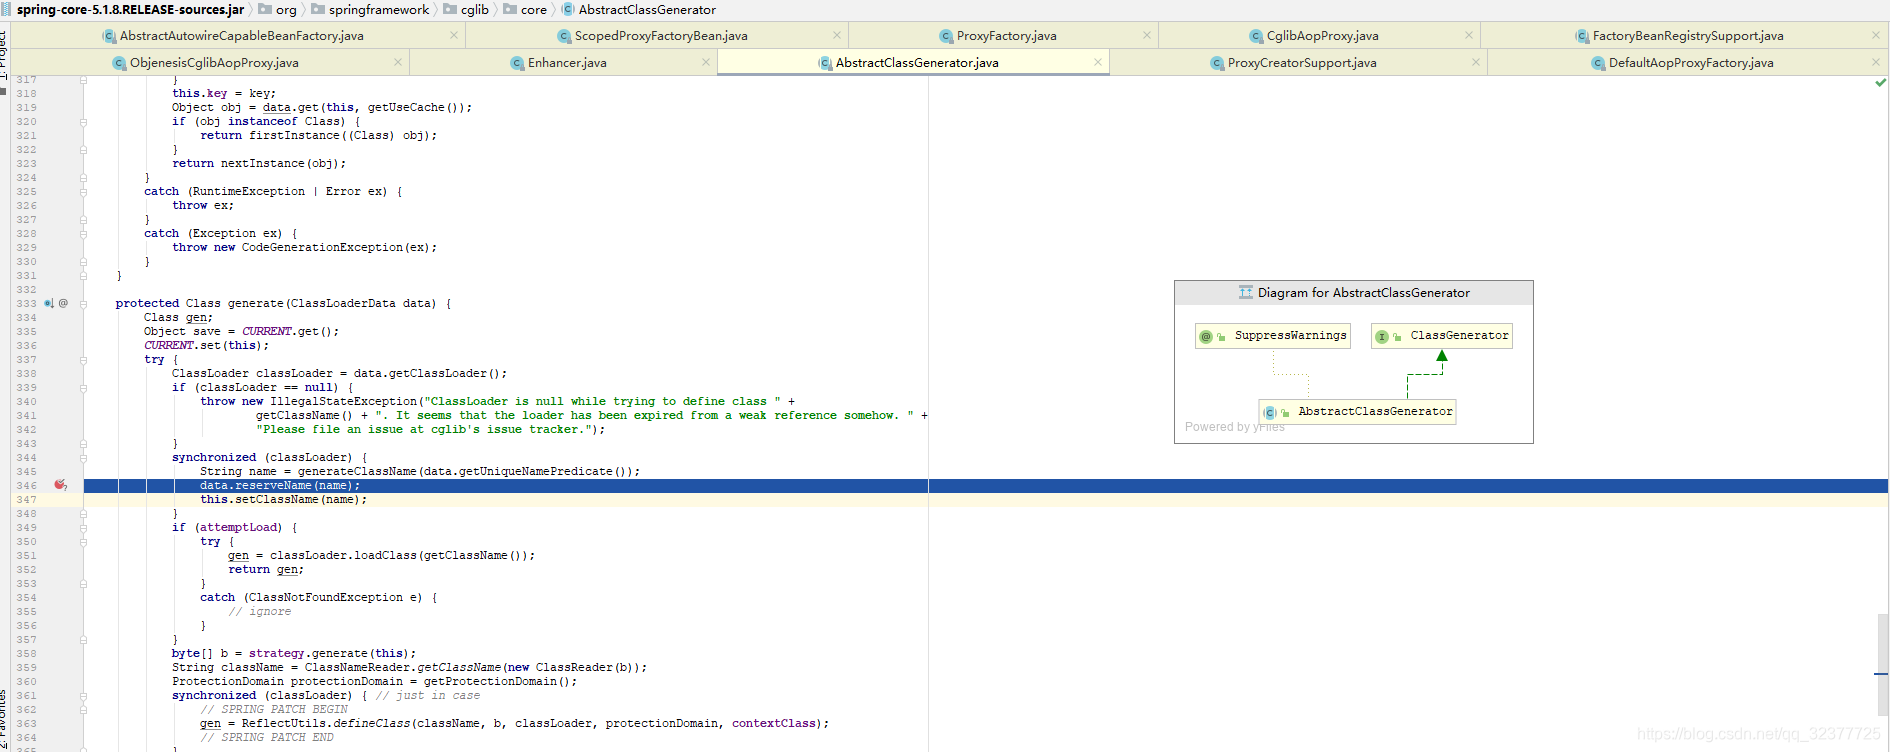Click the 'core' breadcrumb label
The height and width of the screenshot is (752, 1890).
click(x=534, y=9)
